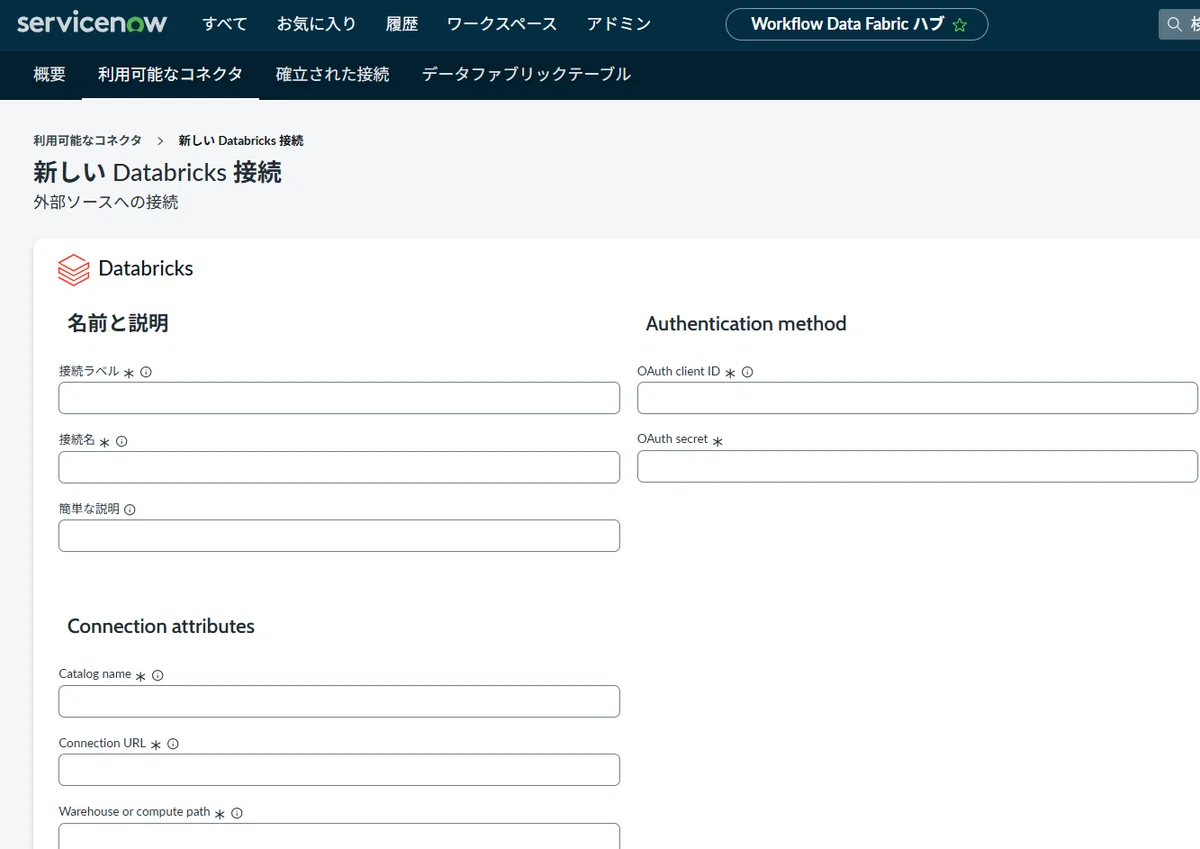The image size is (1200, 849).
Task: Switch to the 利用可能なコネクタ tab
Action: click(x=170, y=74)
